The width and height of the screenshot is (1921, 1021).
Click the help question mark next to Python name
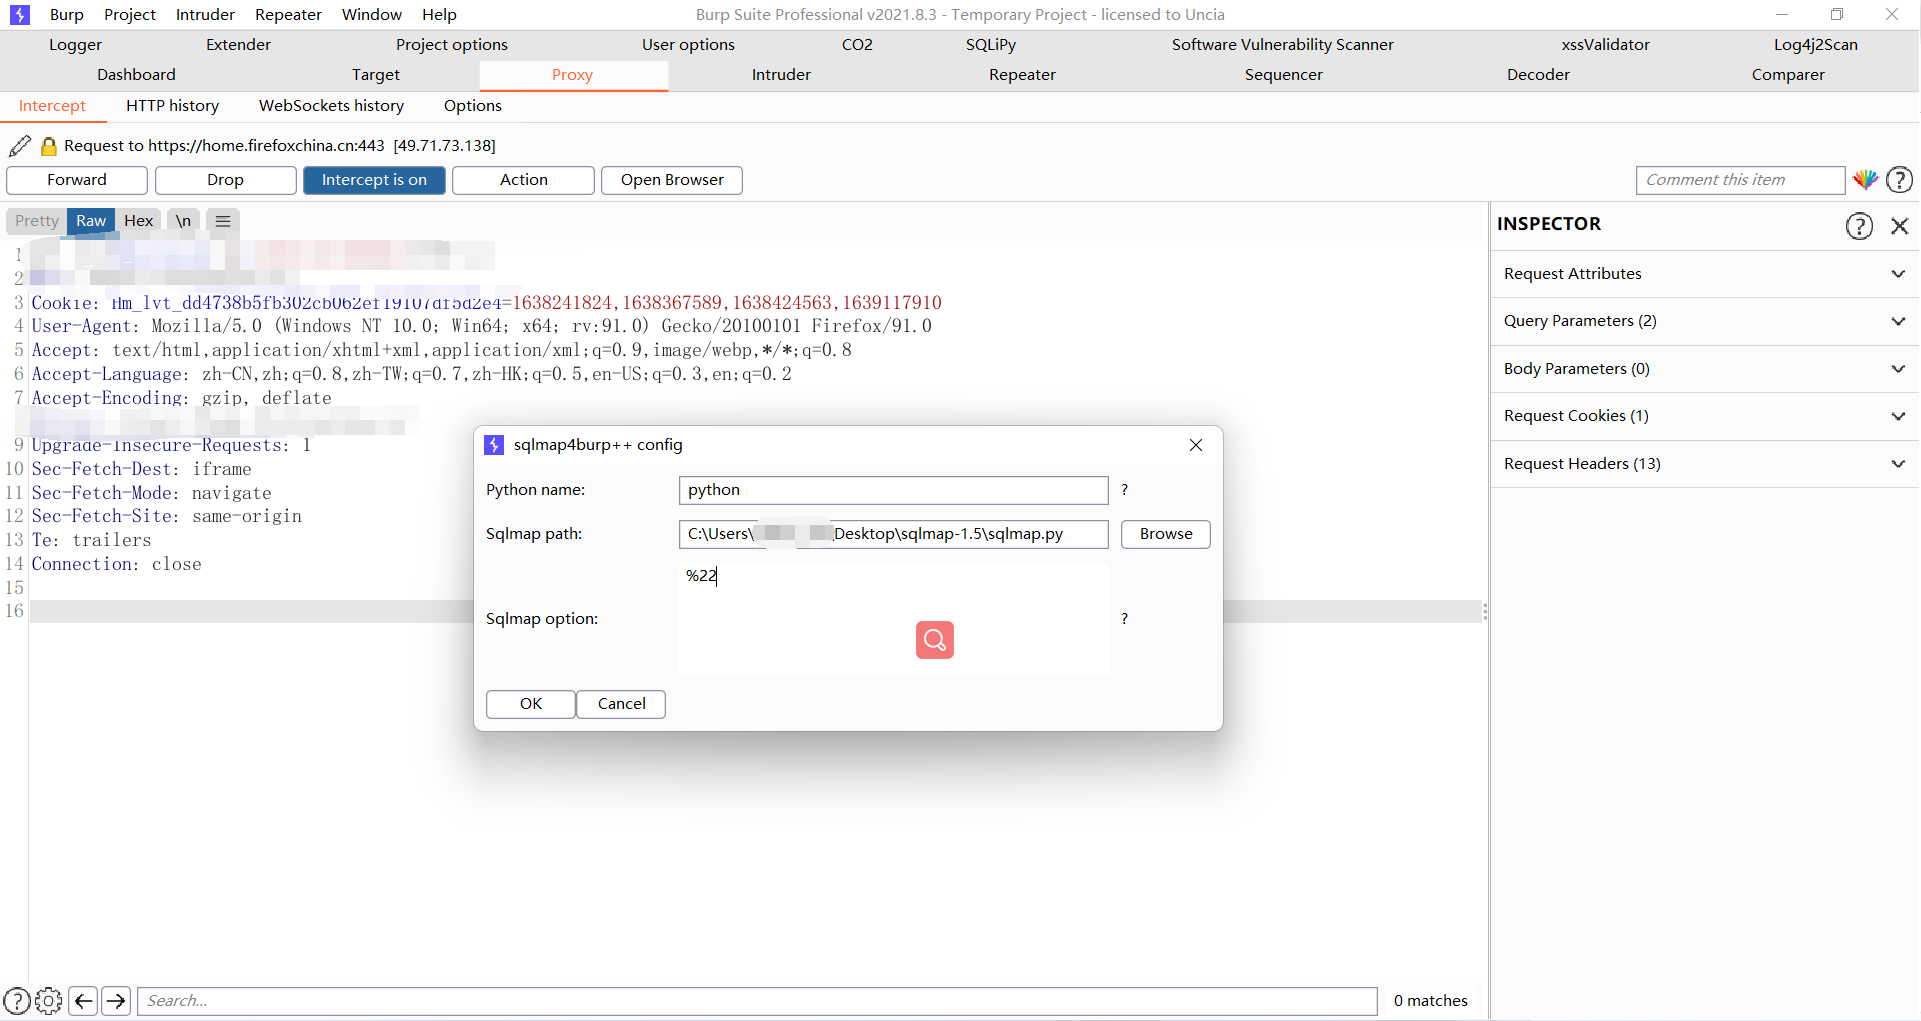pos(1124,490)
